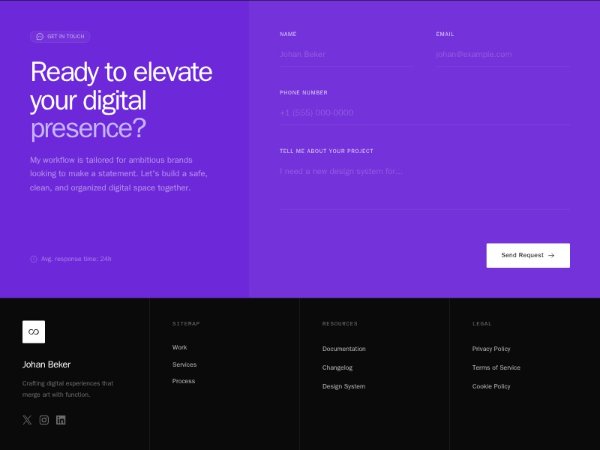Click the clock icon beside response time
Image resolution: width=600 pixels, height=450 pixels.
tap(34, 259)
